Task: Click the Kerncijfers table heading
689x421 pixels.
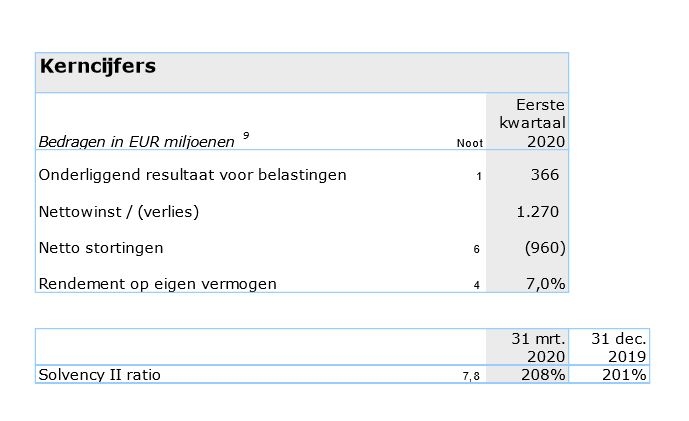Action: (97, 67)
